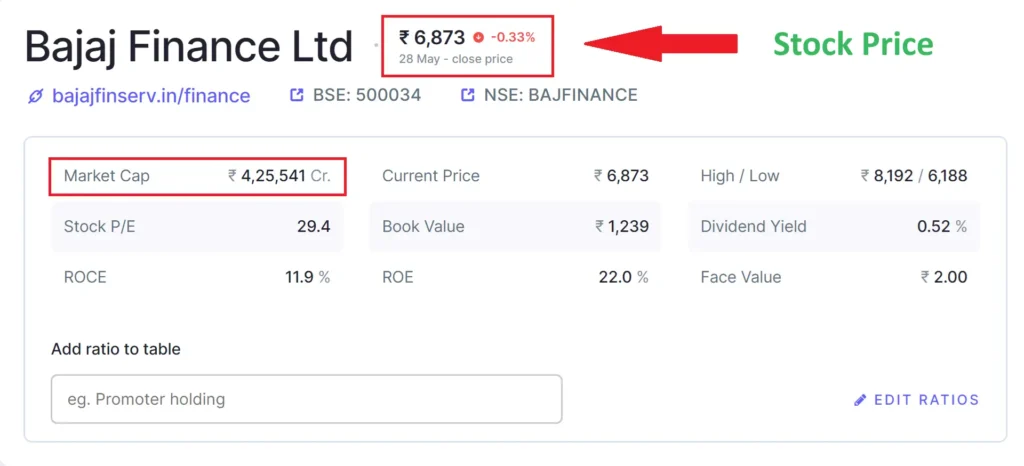
Task: Click the Face Value row
Action: [834, 277]
